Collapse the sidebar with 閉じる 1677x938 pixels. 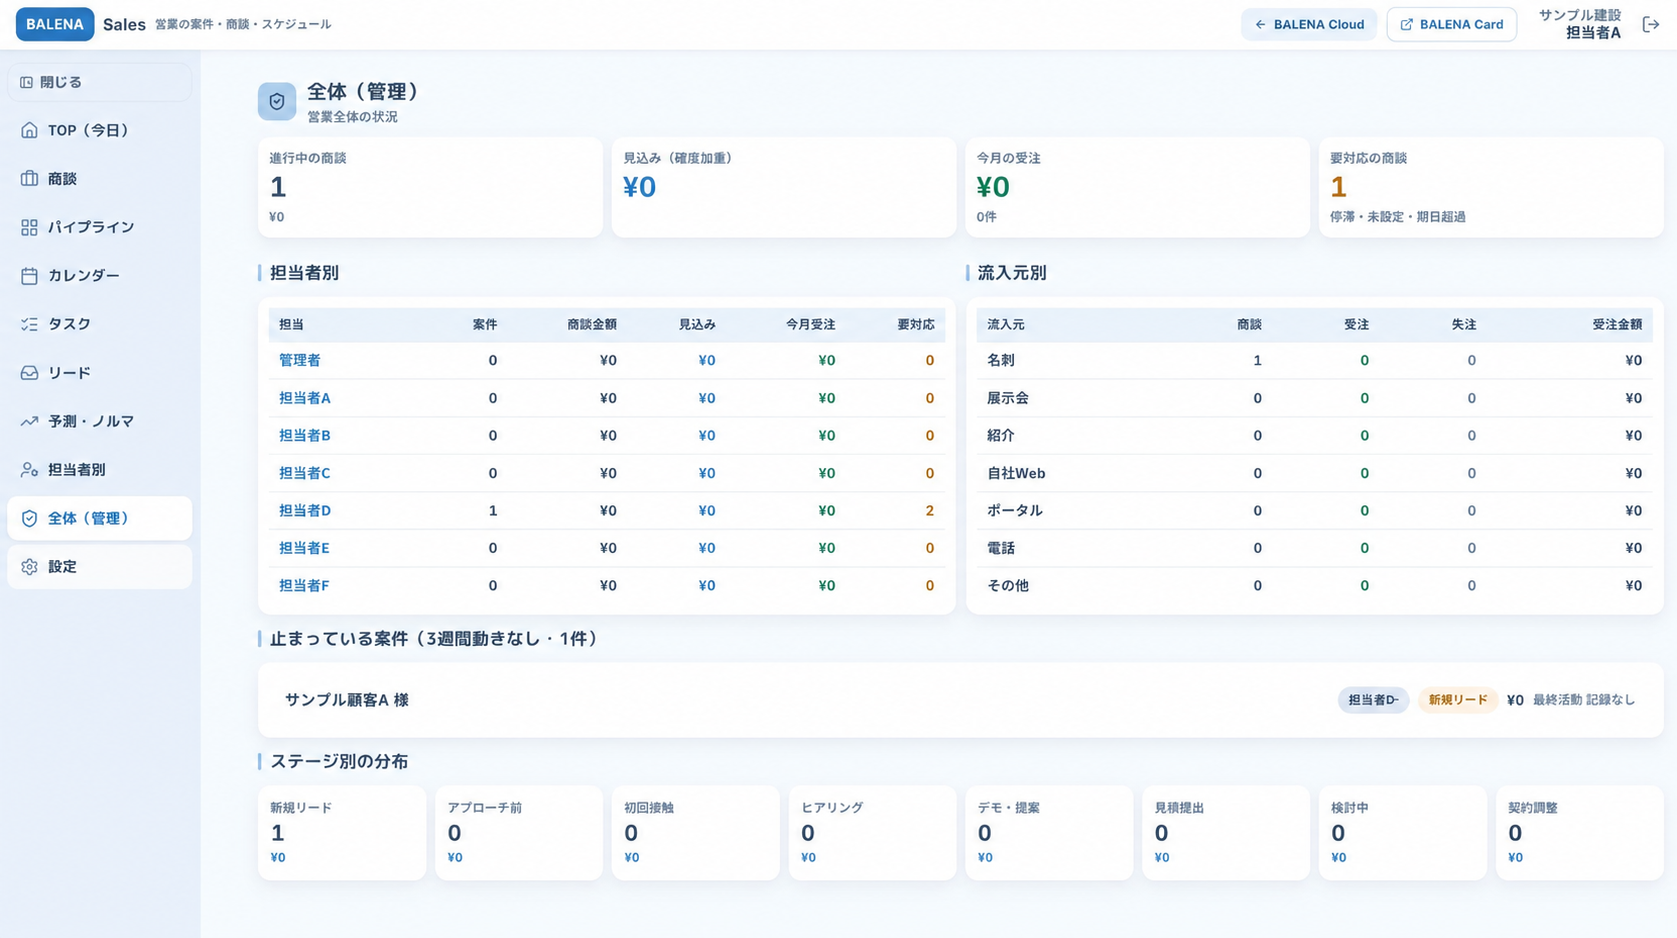tap(99, 82)
